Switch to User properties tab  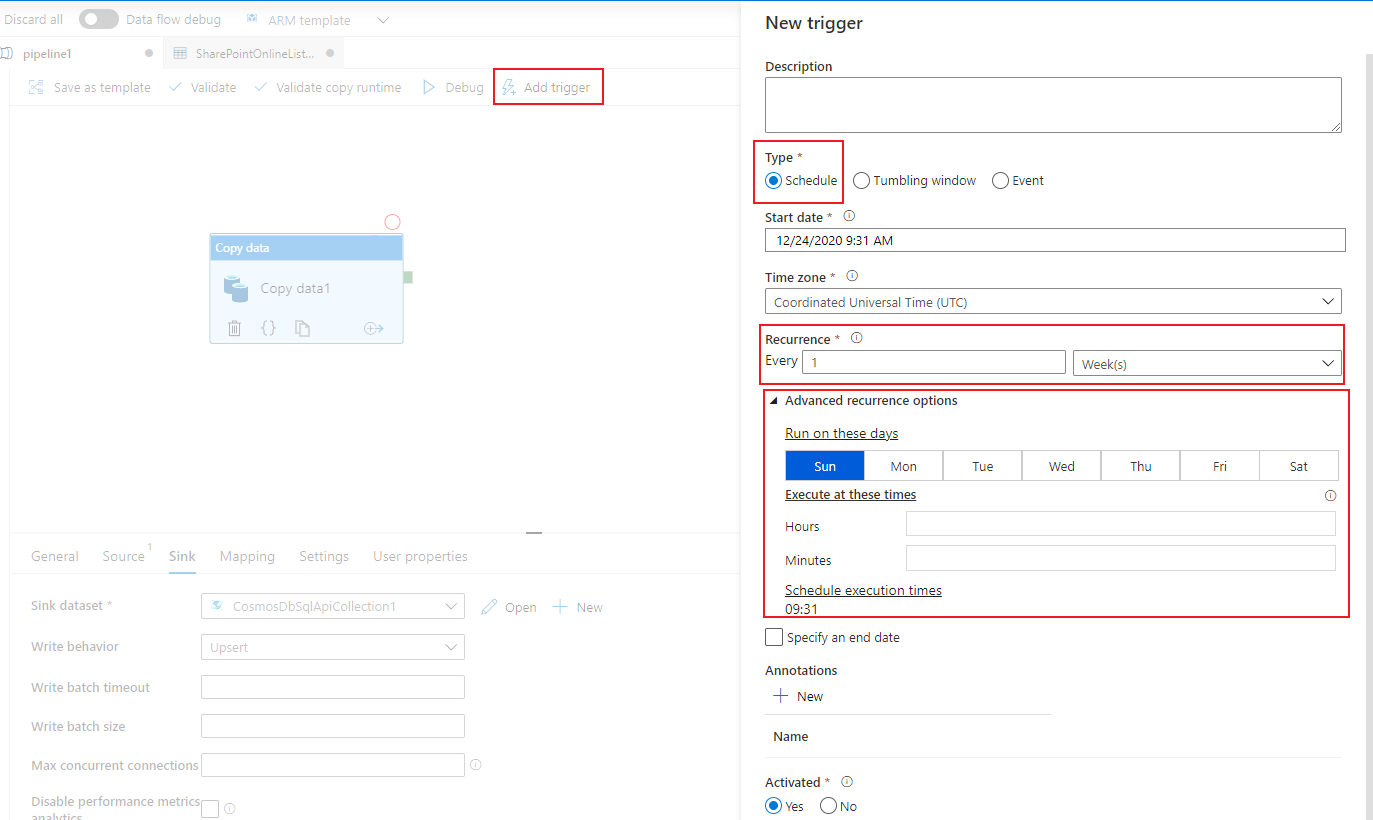point(420,556)
